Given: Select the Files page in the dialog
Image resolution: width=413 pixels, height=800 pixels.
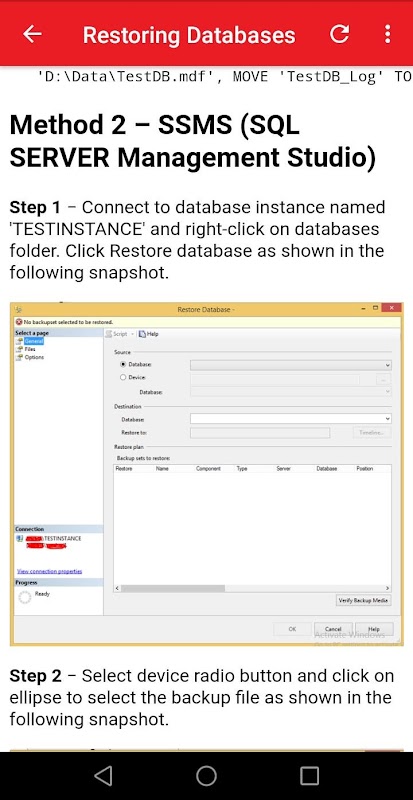Looking at the screenshot, I should coord(30,349).
